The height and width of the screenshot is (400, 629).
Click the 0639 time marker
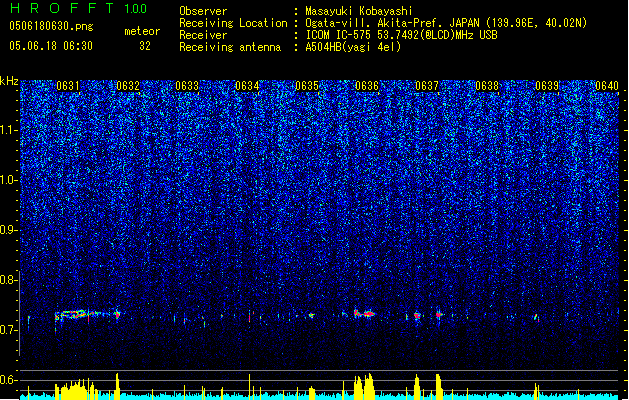[547, 86]
